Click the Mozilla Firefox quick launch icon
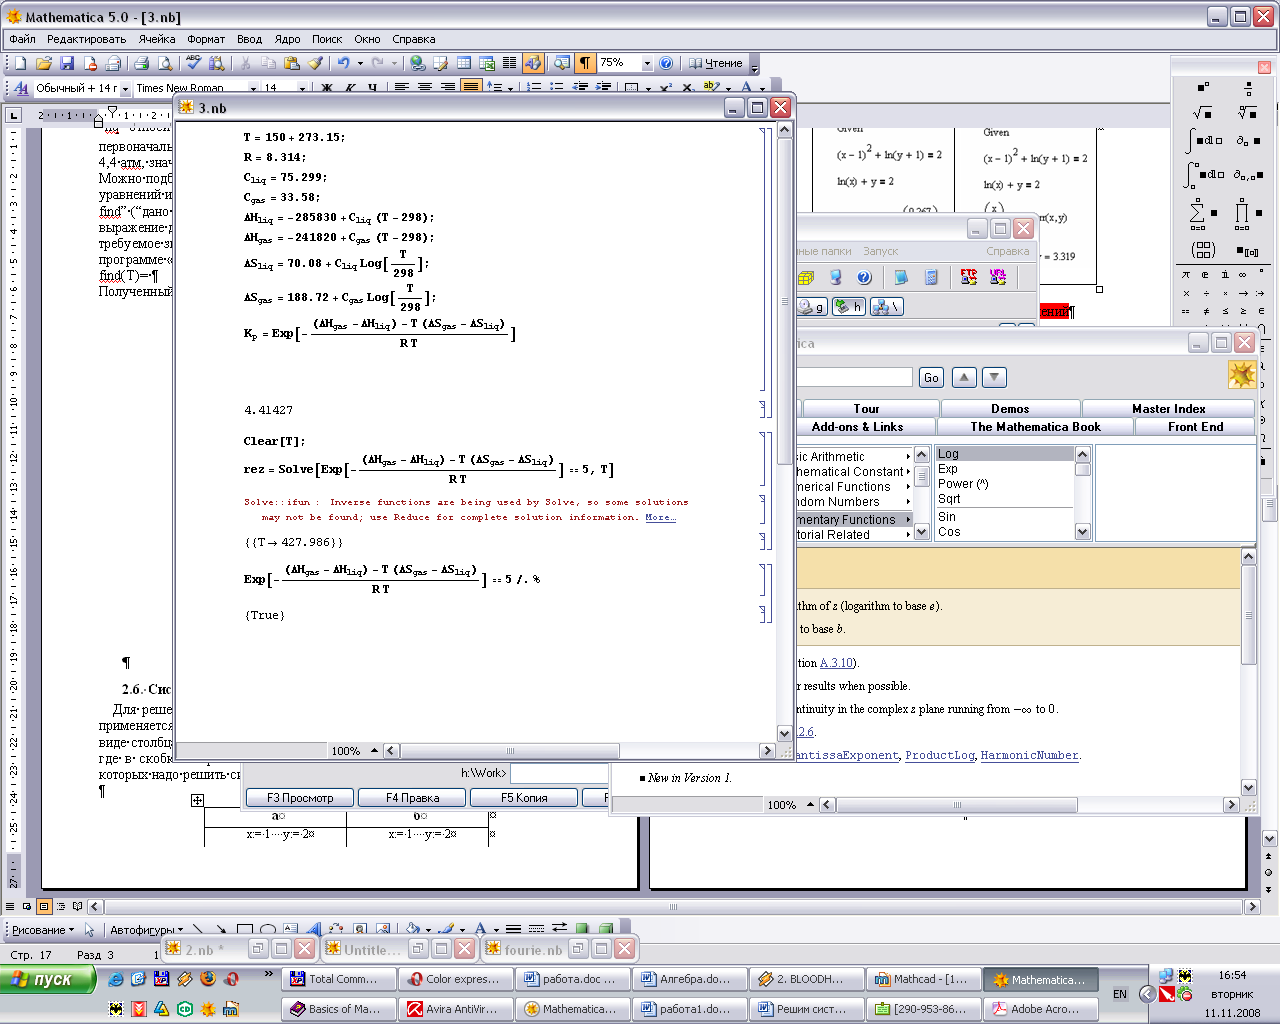 point(208,979)
